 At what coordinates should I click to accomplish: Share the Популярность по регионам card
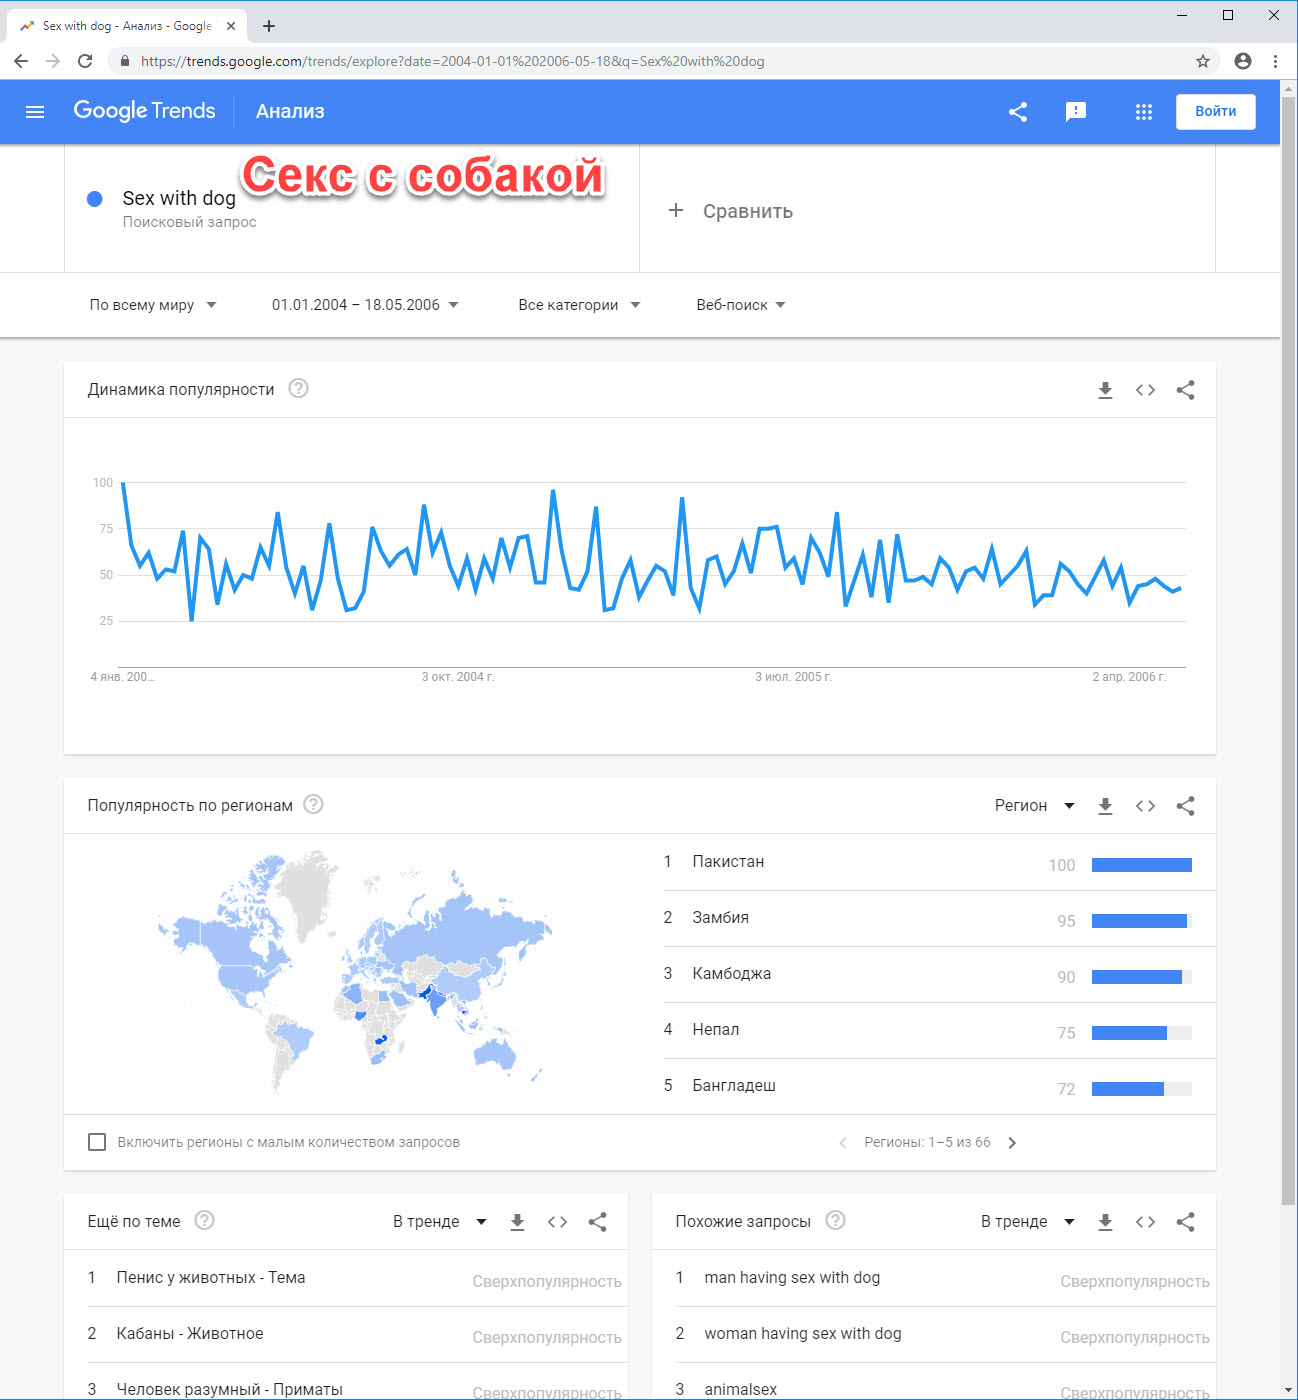[1185, 806]
